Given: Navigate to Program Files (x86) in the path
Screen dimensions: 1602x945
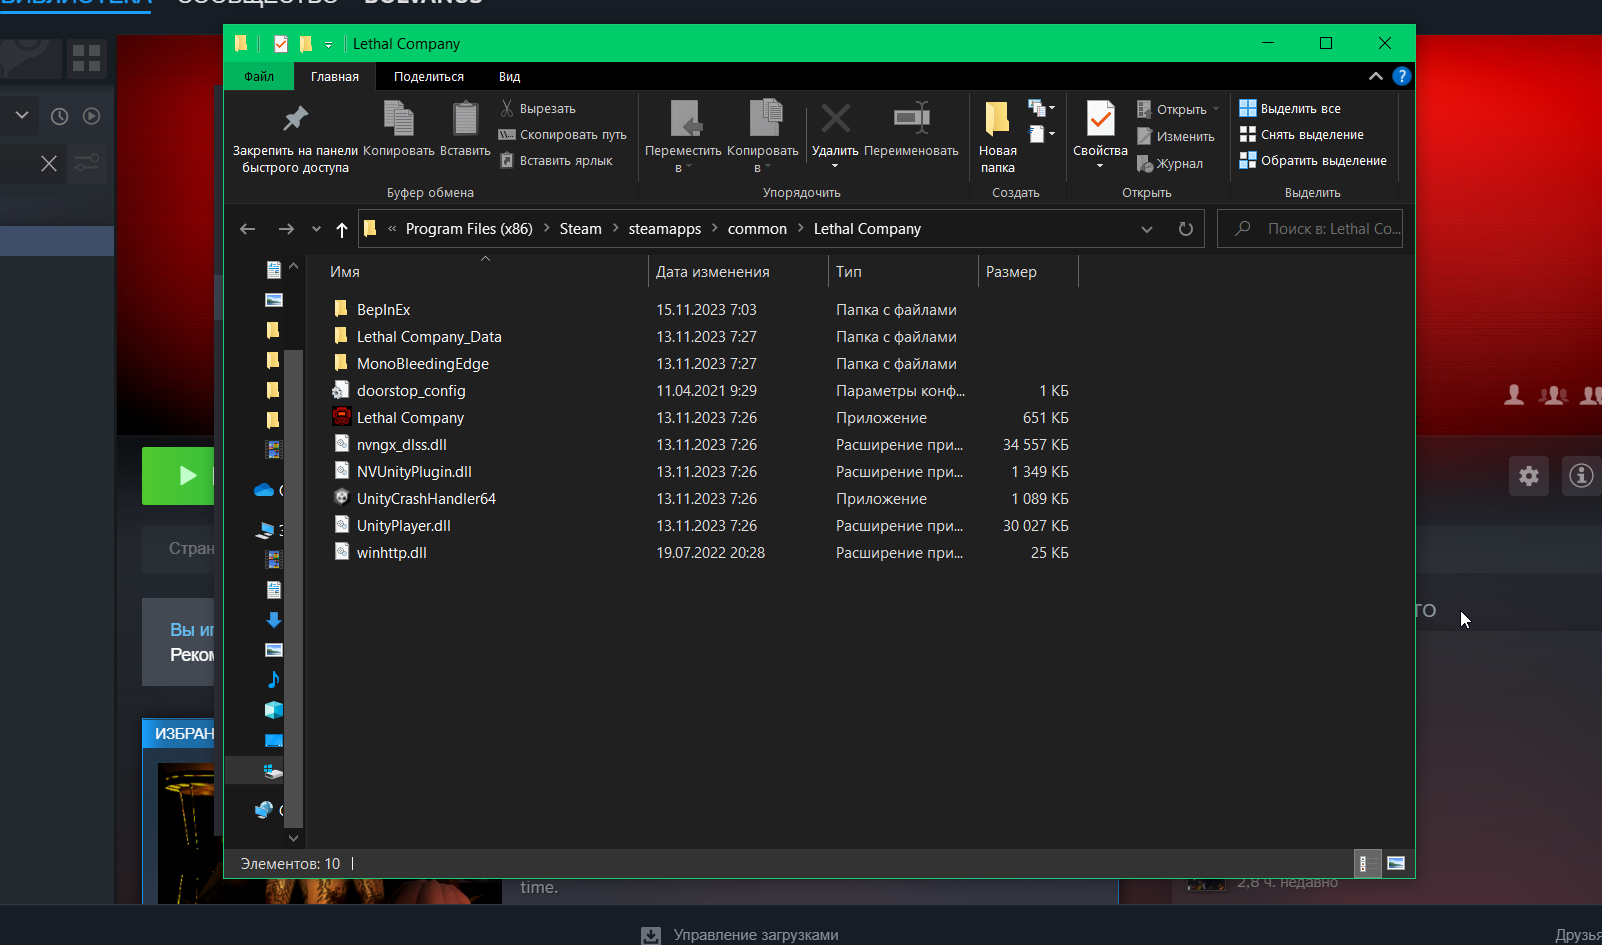Looking at the screenshot, I should coord(469,229).
